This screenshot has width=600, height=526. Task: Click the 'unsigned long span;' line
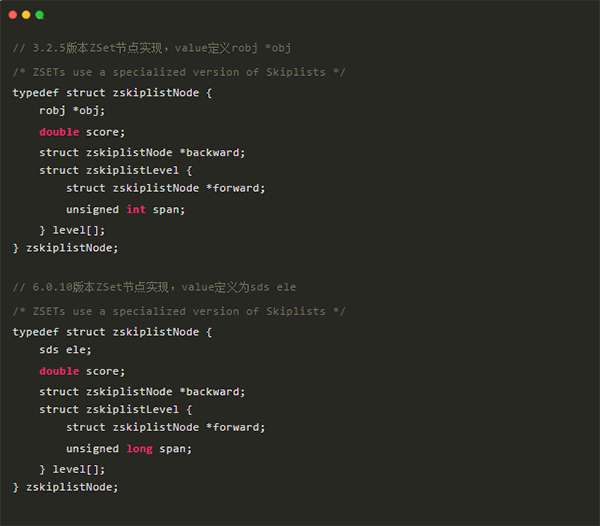tap(129, 448)
